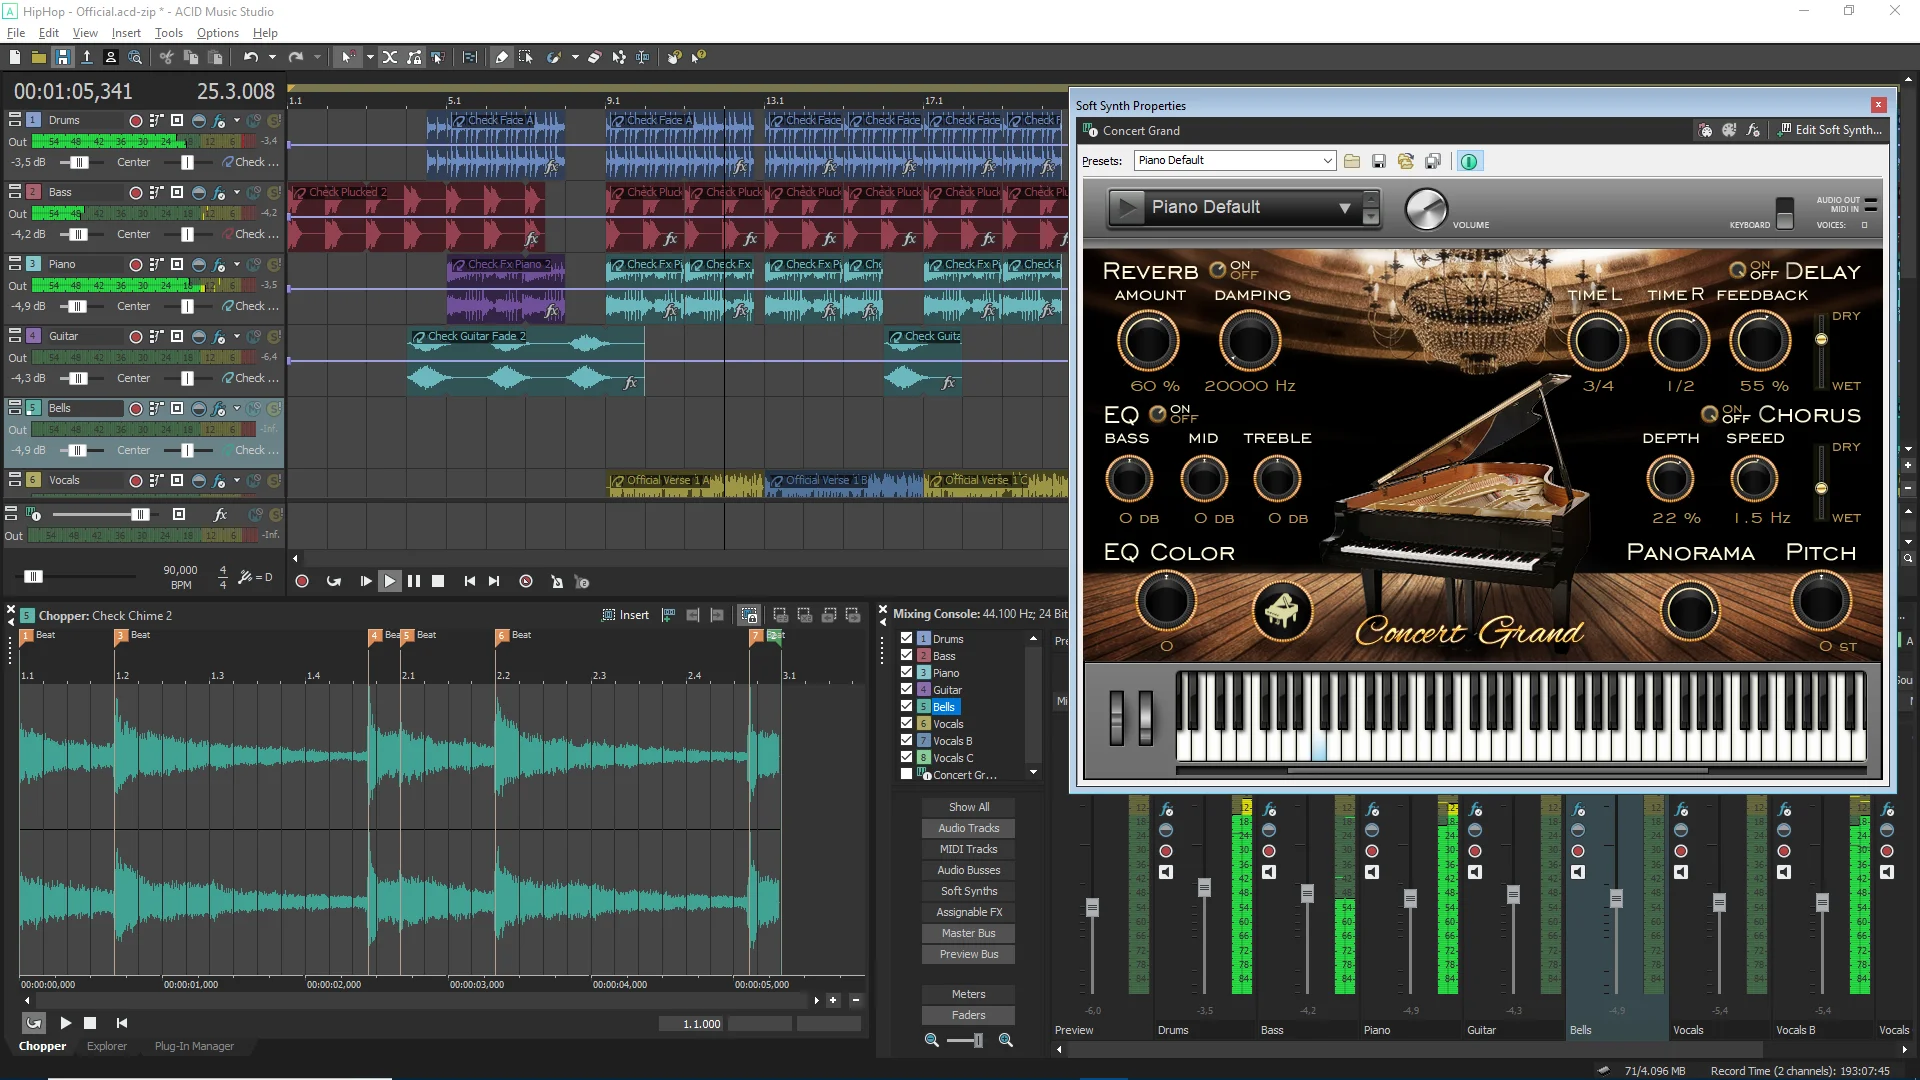The image size is (1920, 1080).
Task: Open the synth Piano Default program dropdown arrow
Action: (x=1345, y=208)
